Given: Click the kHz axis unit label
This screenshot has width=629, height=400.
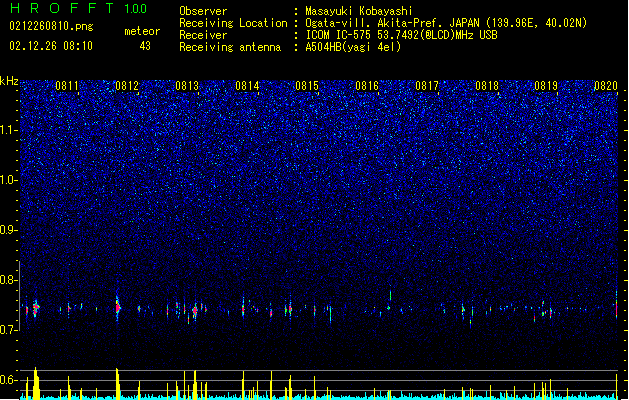Looking at the screenshot, I should pos(9,81).
